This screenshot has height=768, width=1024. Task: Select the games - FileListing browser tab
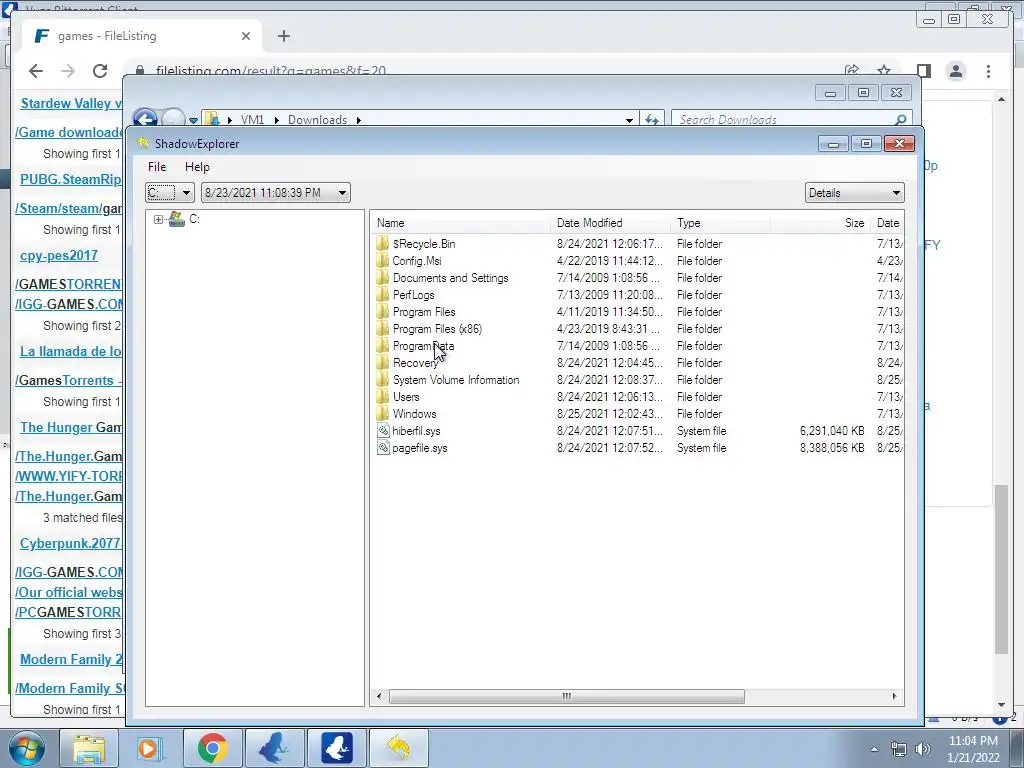pyautogui.click(x=142, y=36)
